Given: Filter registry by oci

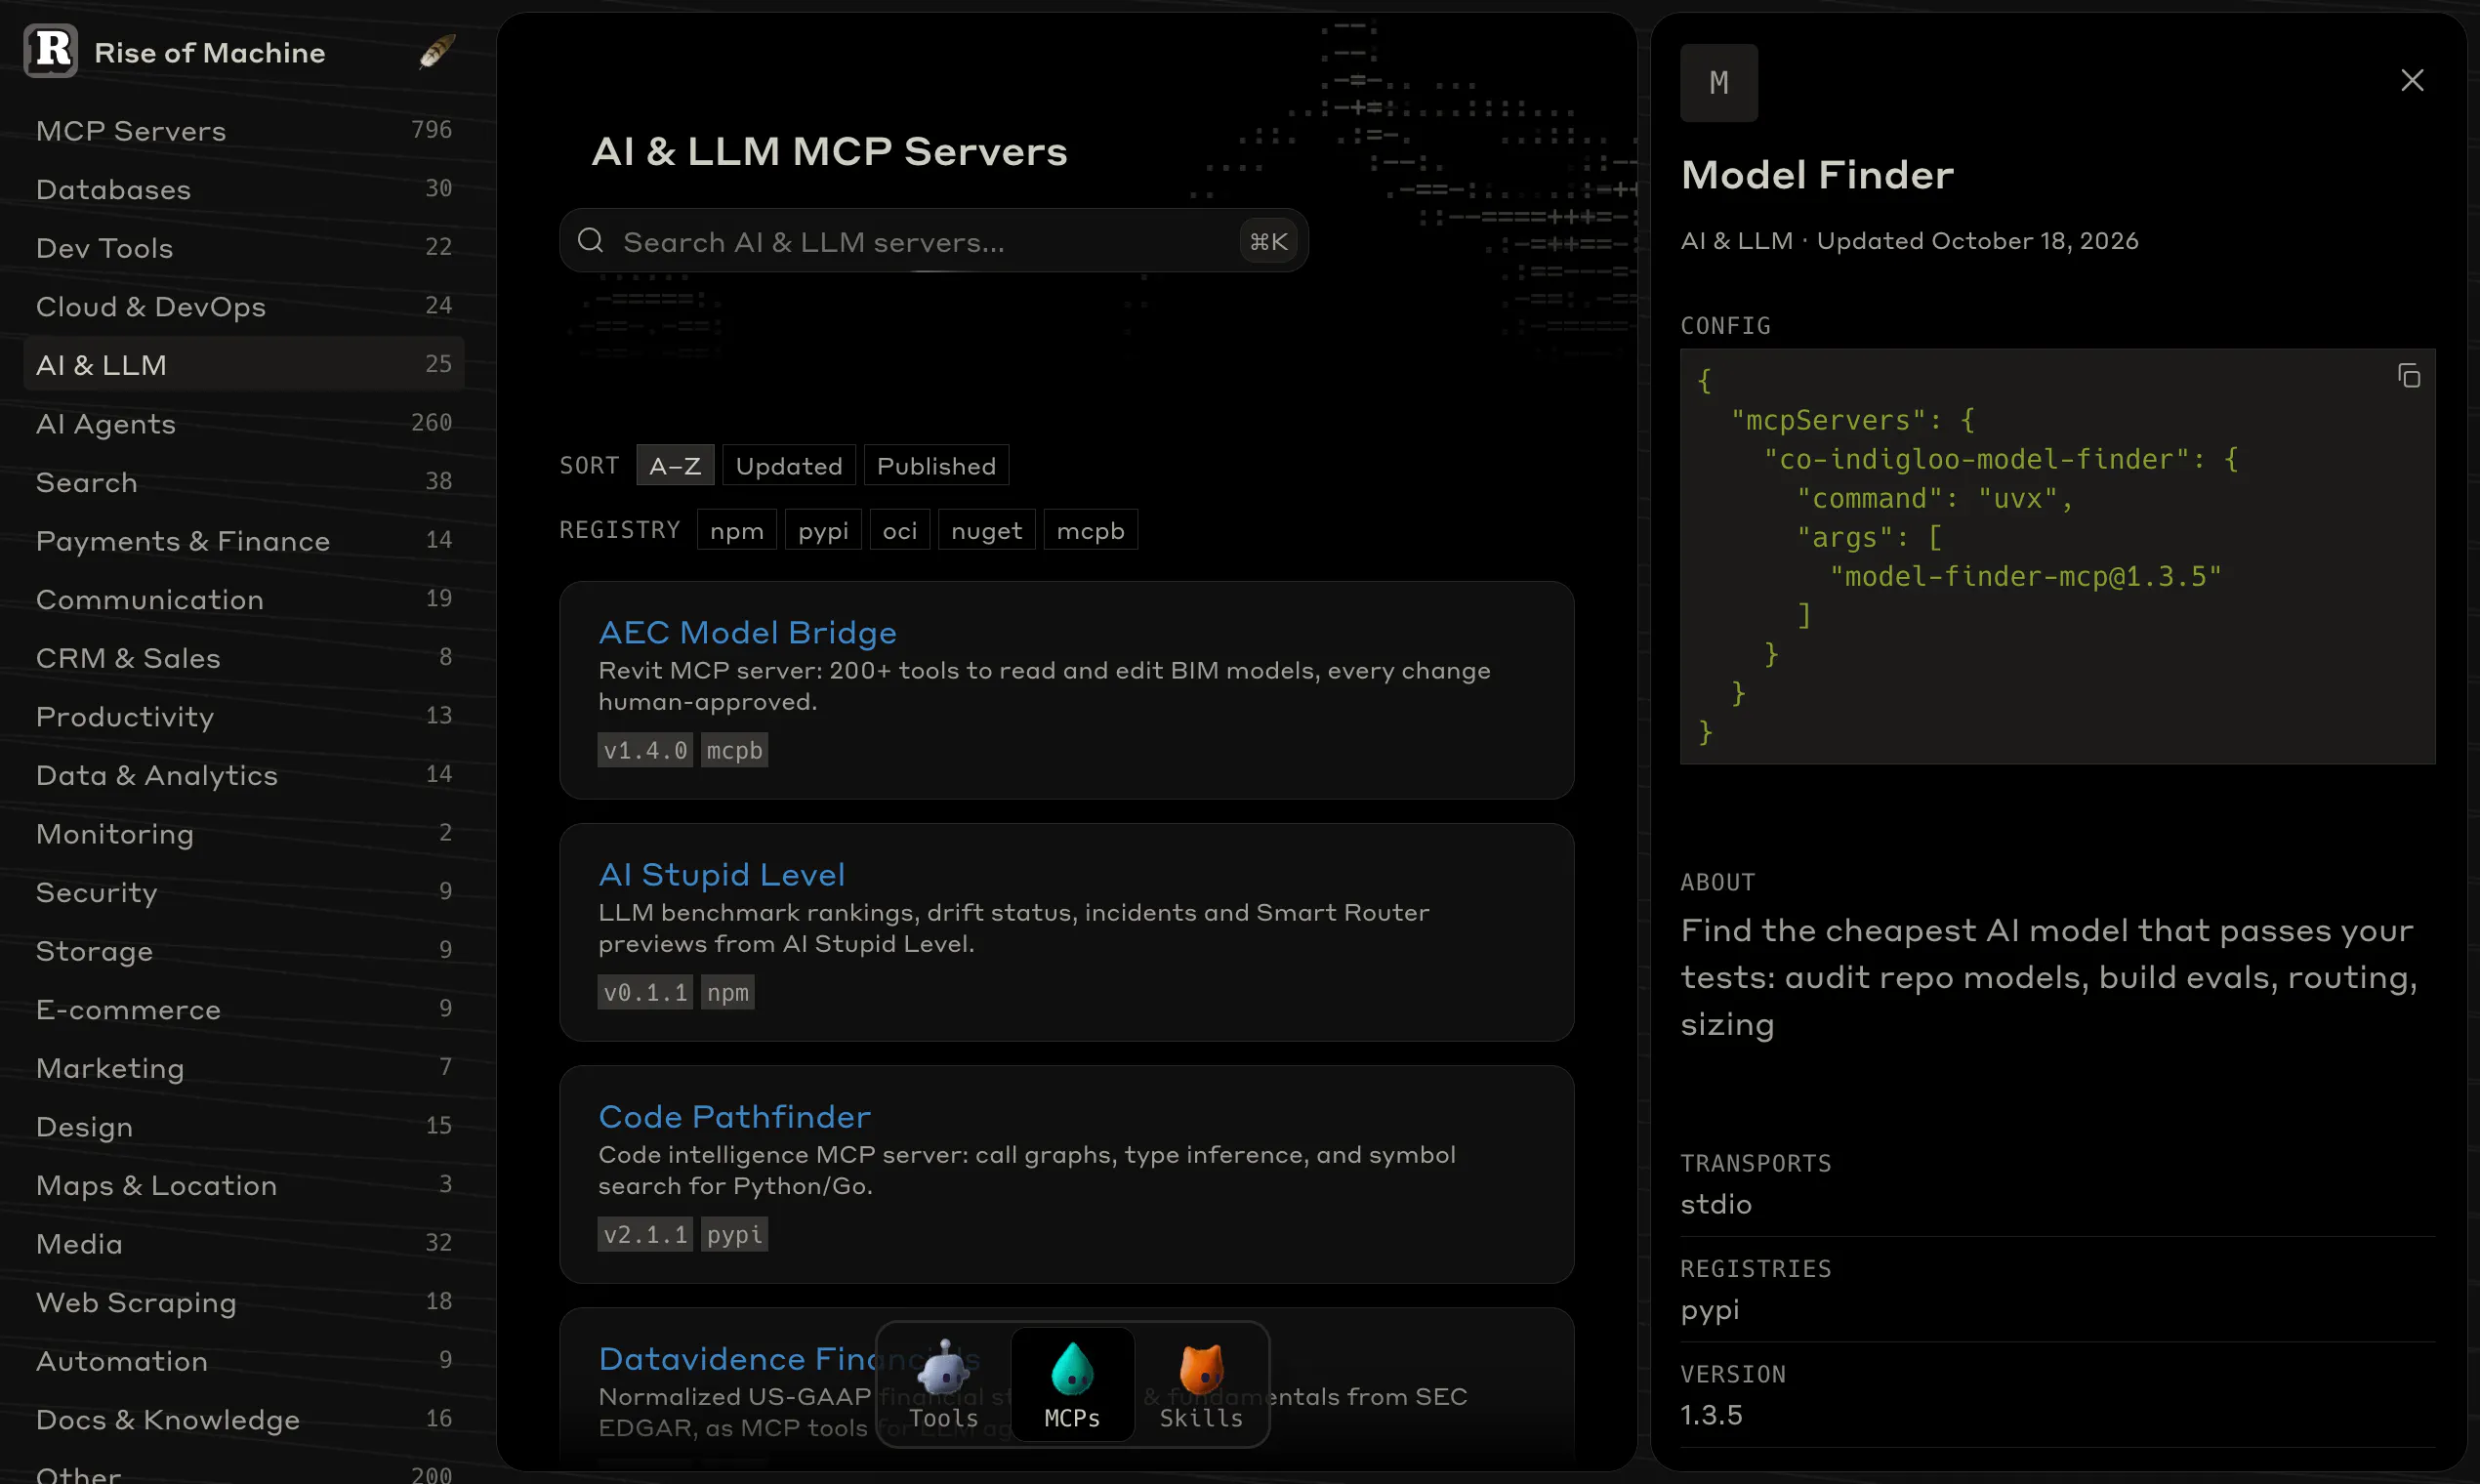Looking at the screenshot, I should coord(899,530).
